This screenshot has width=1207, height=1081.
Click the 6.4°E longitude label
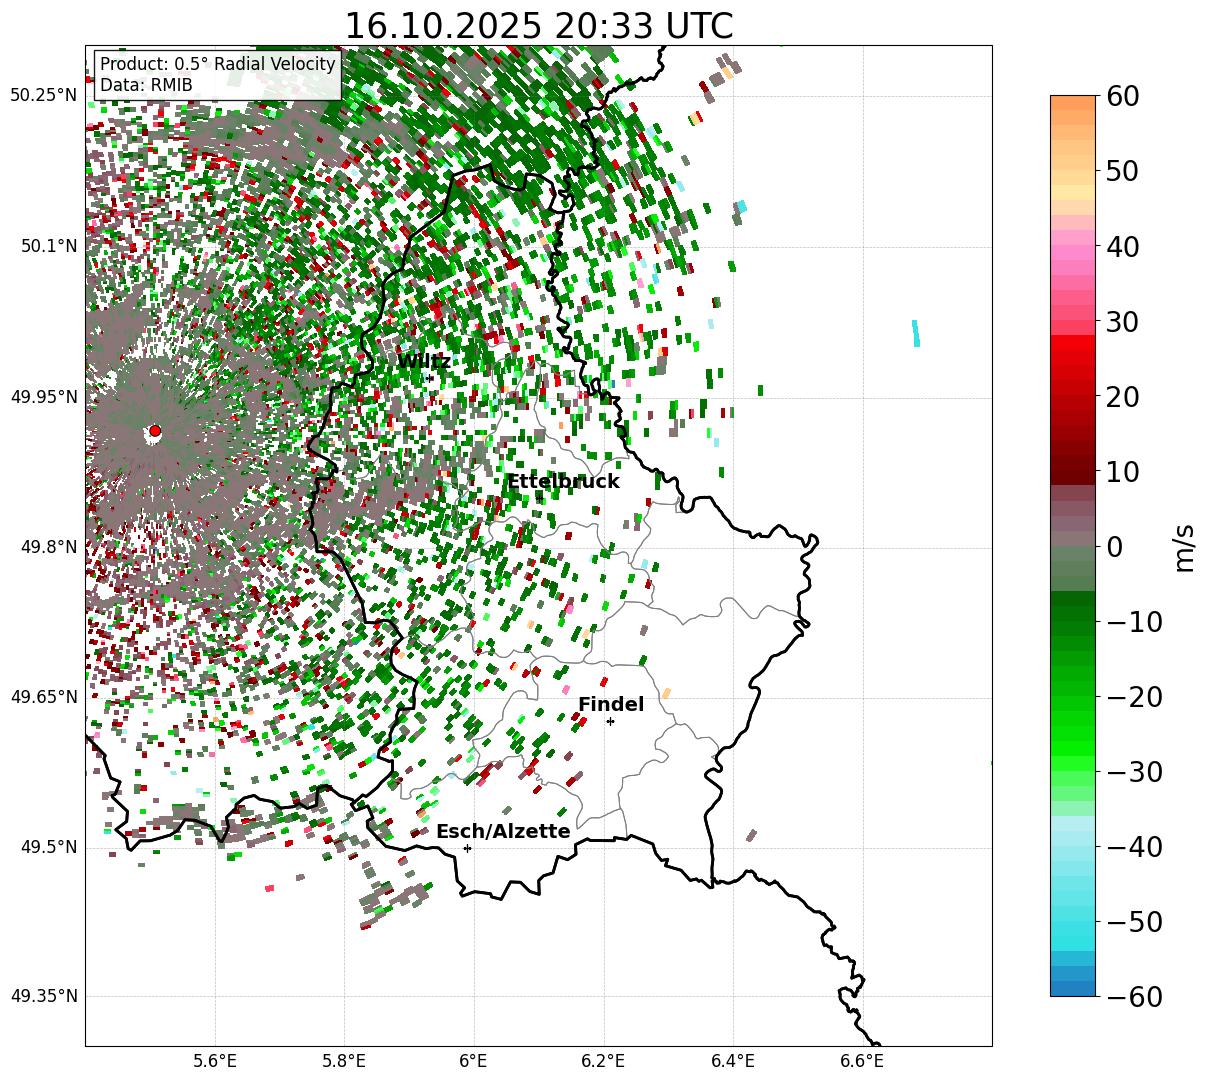(733, 1061)
